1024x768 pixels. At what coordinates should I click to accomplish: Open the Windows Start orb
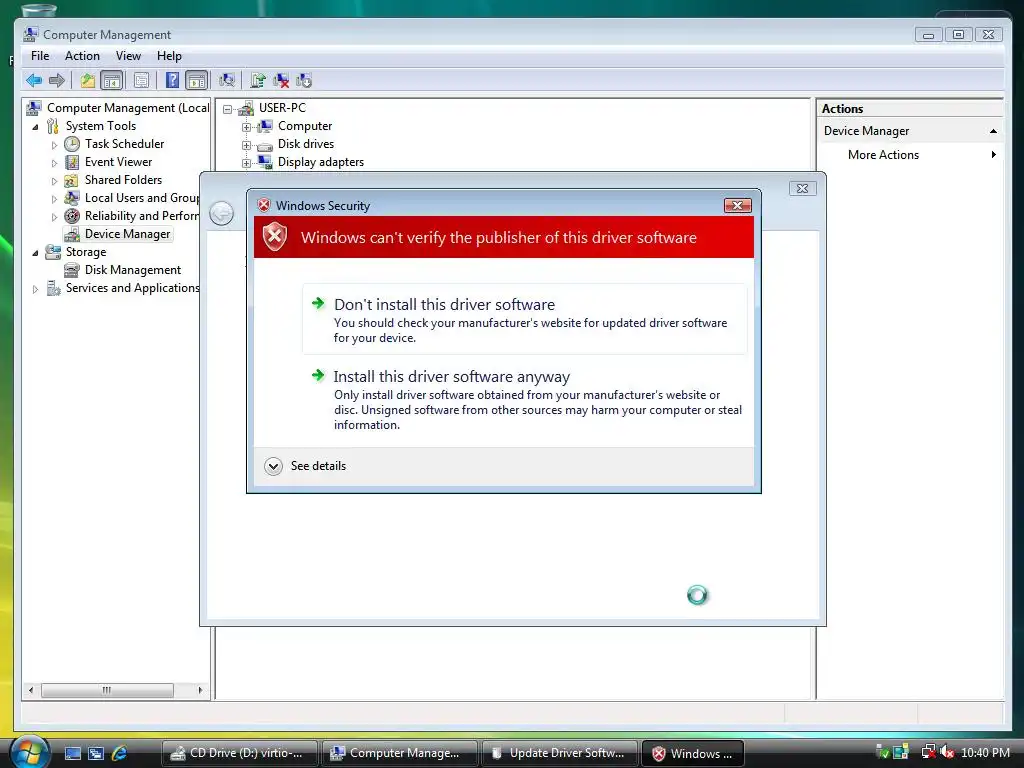pyautogui.click(x=29, y=752)
